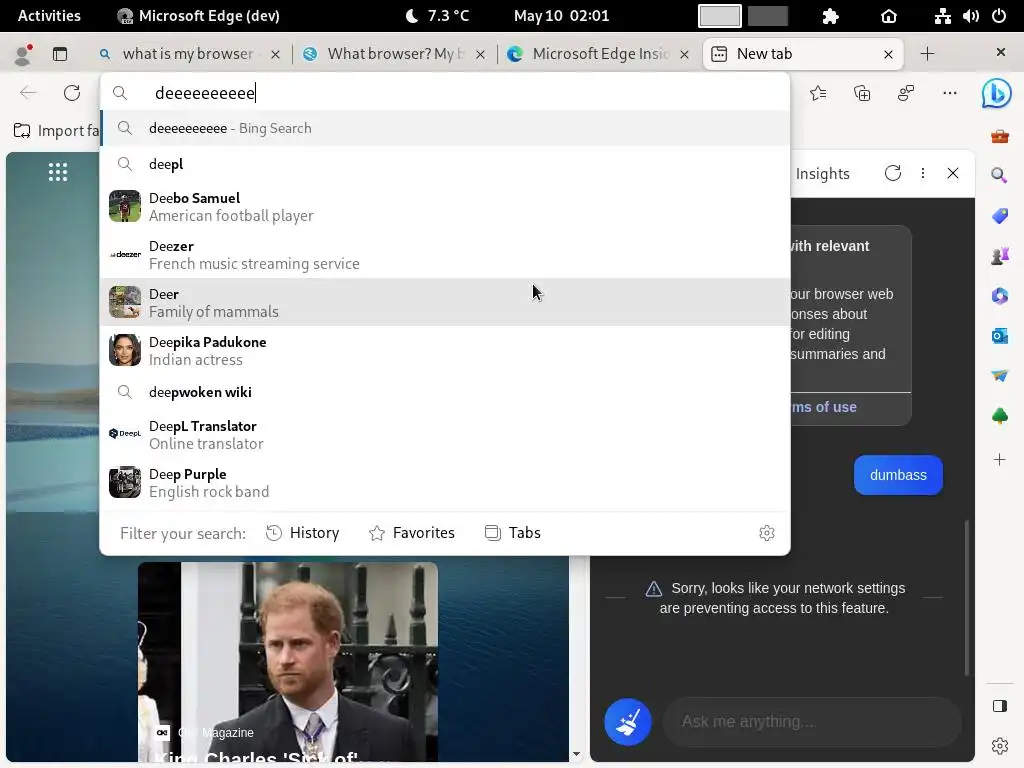Viewport: 1024px width, 768px height.
Task: Go back with the back arrow
Action: 28,93
